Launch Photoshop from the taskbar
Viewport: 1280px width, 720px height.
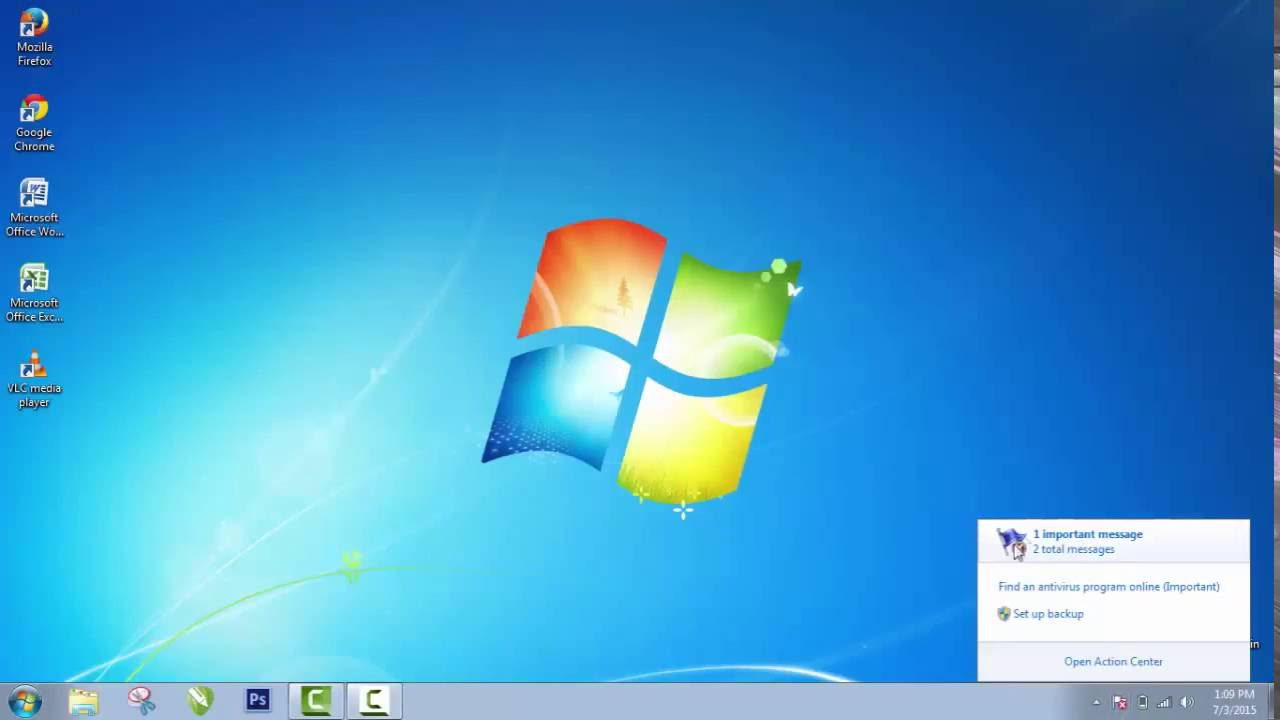258,701
